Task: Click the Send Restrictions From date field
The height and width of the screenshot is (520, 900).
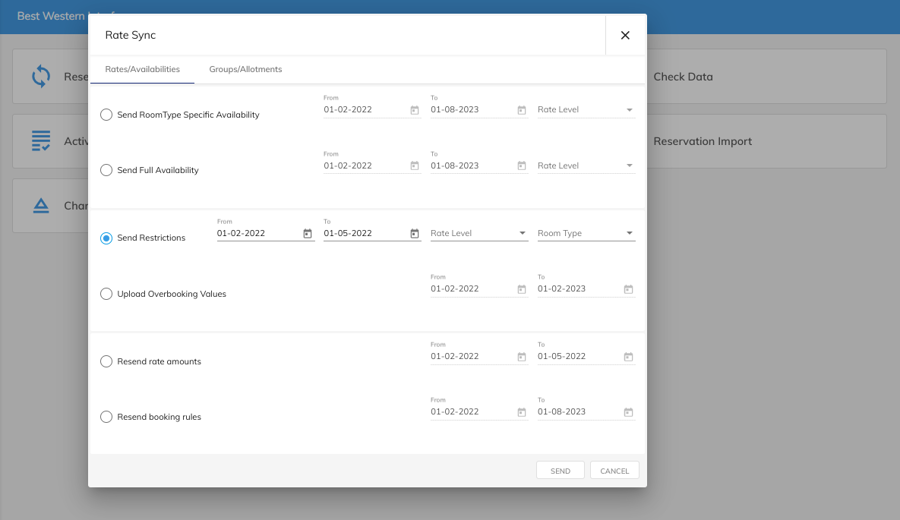Action: click(257, 234)
